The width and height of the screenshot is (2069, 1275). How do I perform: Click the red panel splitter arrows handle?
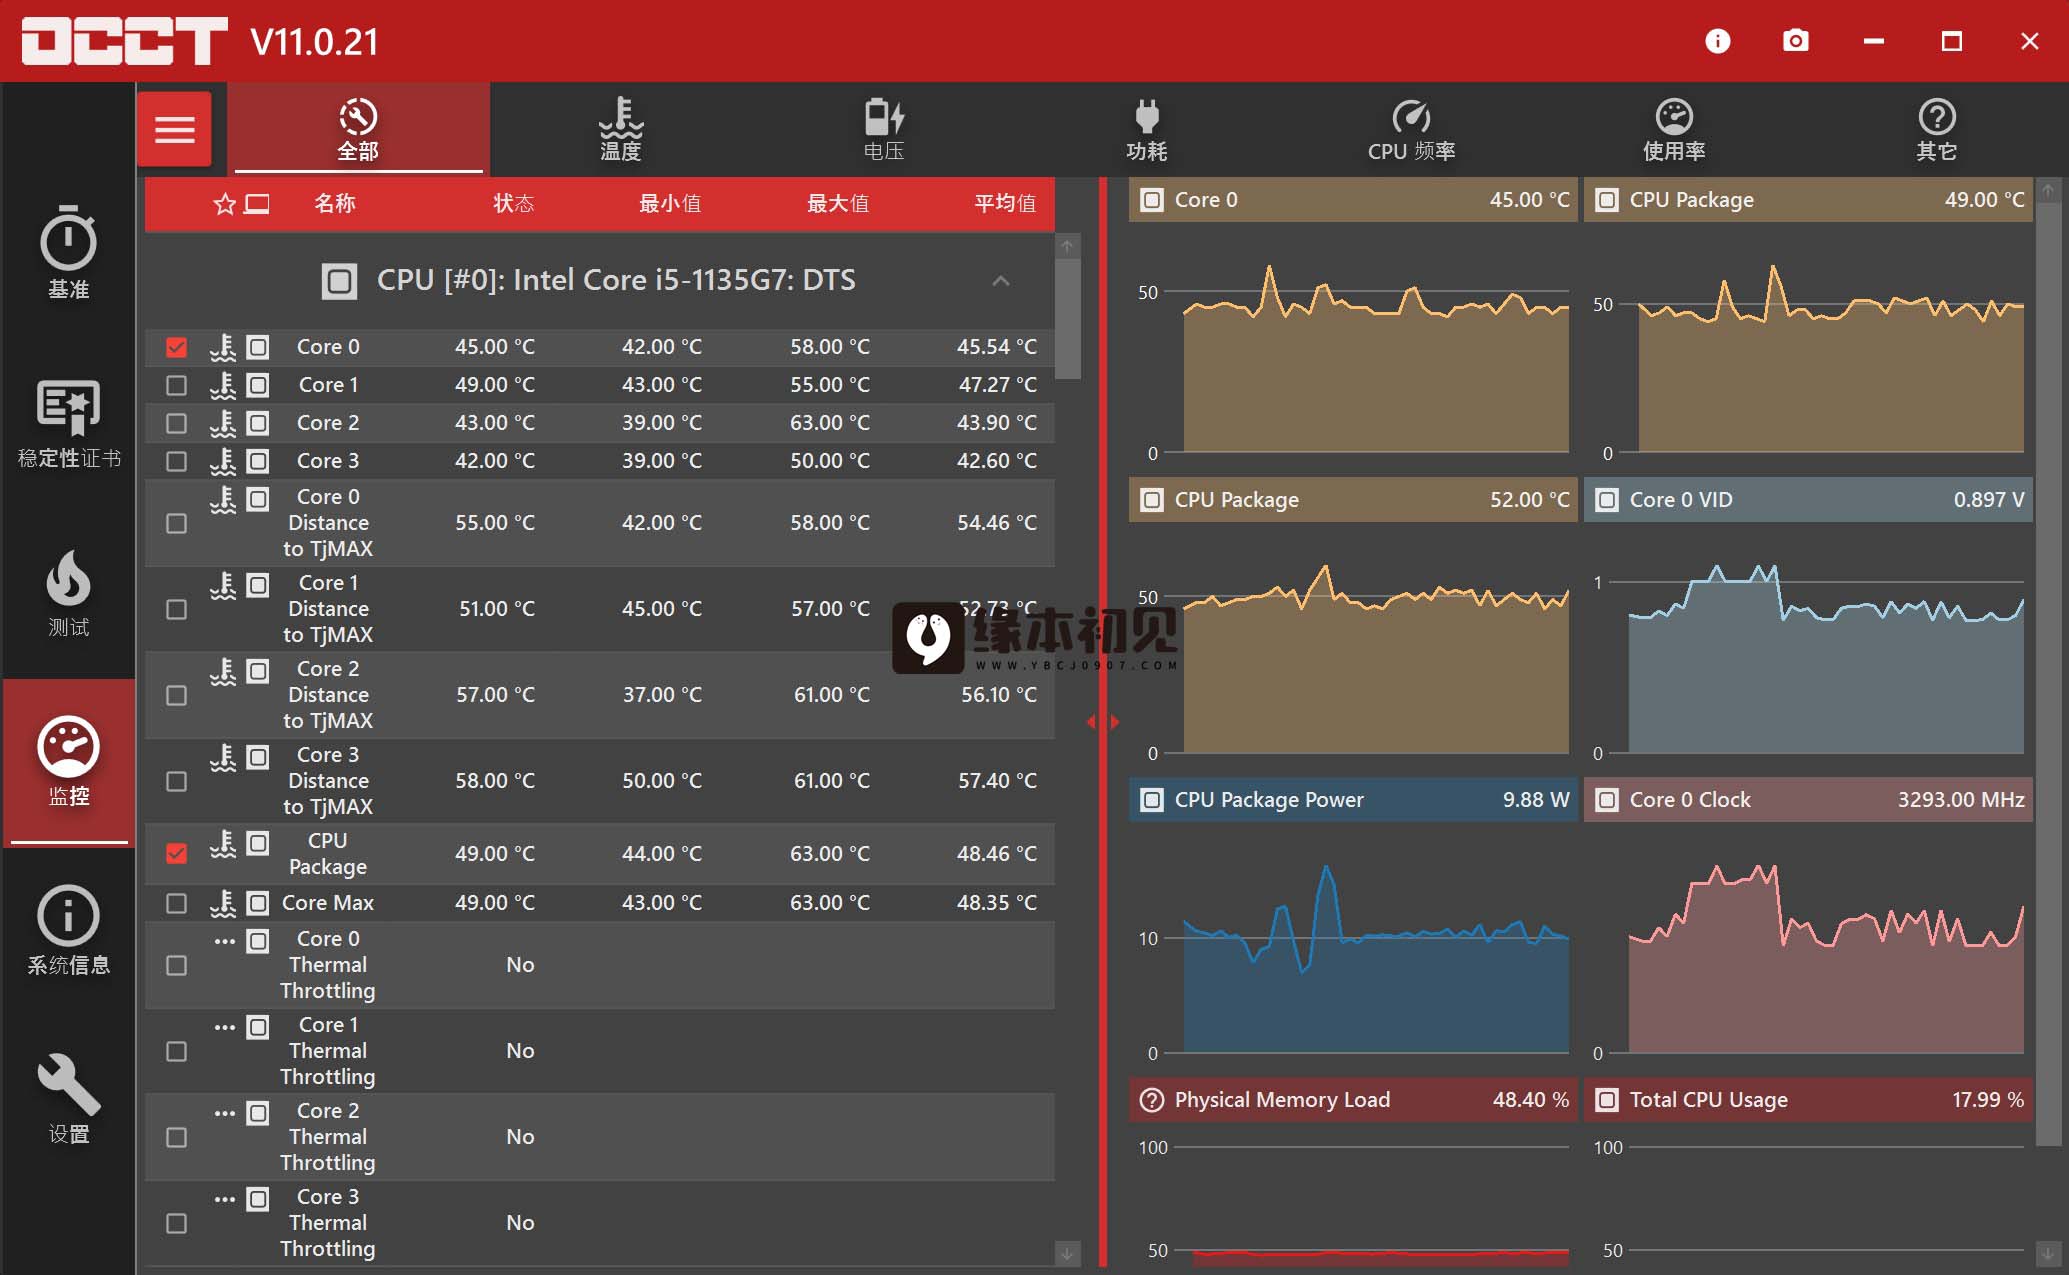(1103, 721)
